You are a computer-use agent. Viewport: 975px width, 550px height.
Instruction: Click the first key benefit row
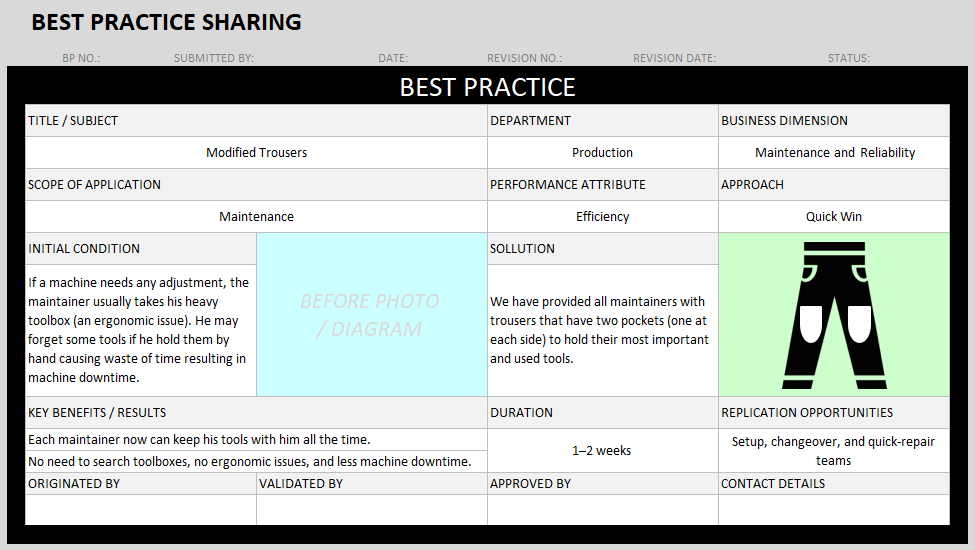point(256,440)
